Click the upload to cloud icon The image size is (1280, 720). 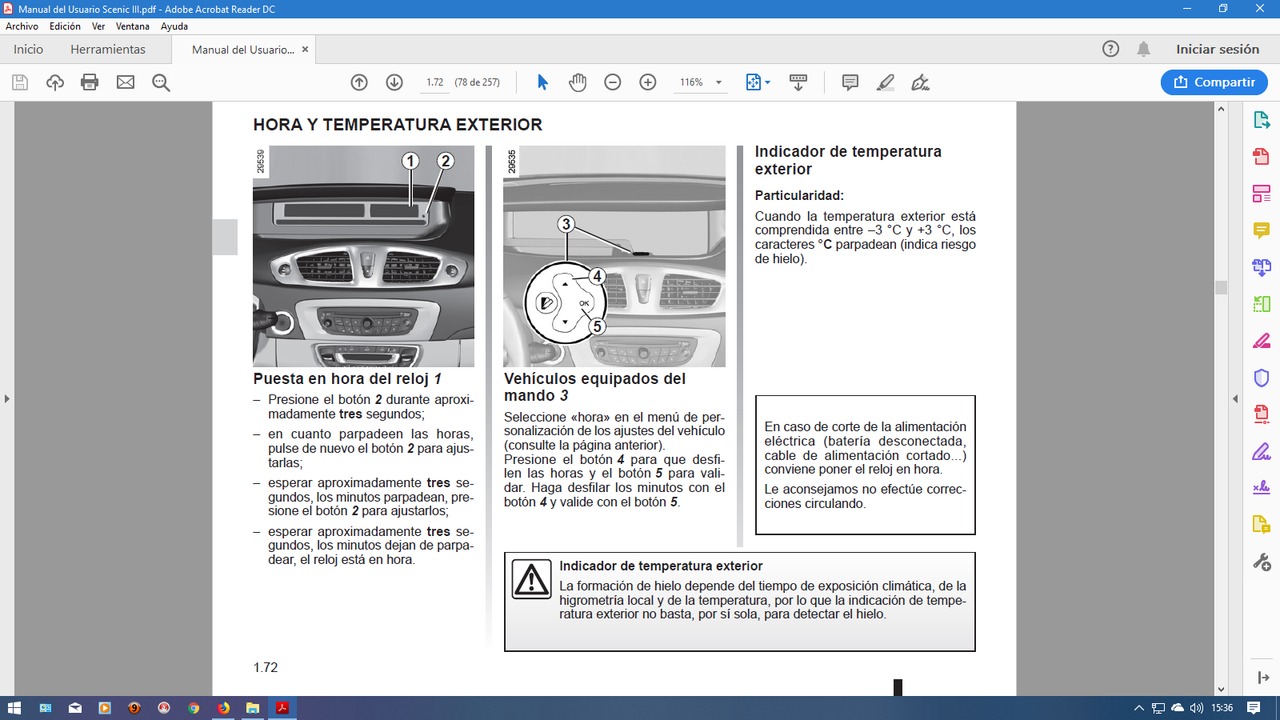tap(55, 82)
